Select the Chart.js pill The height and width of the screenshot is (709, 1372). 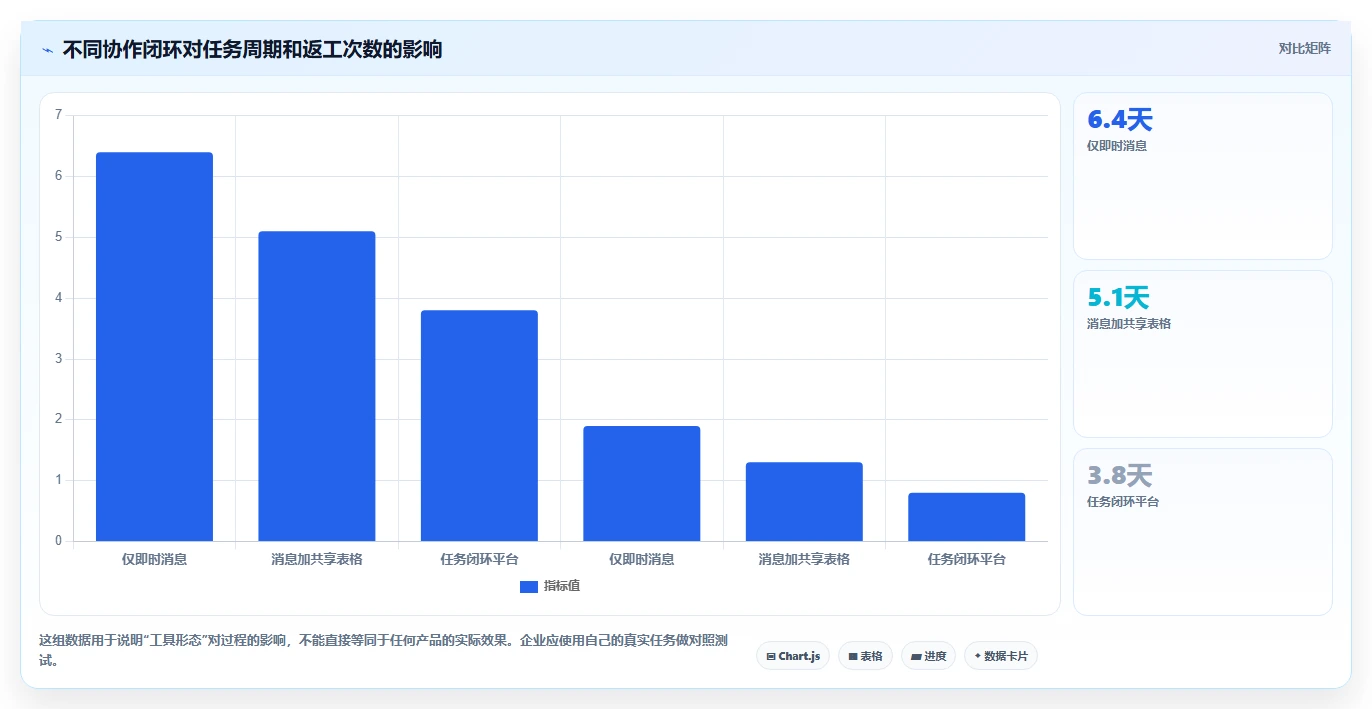point(793,656)
